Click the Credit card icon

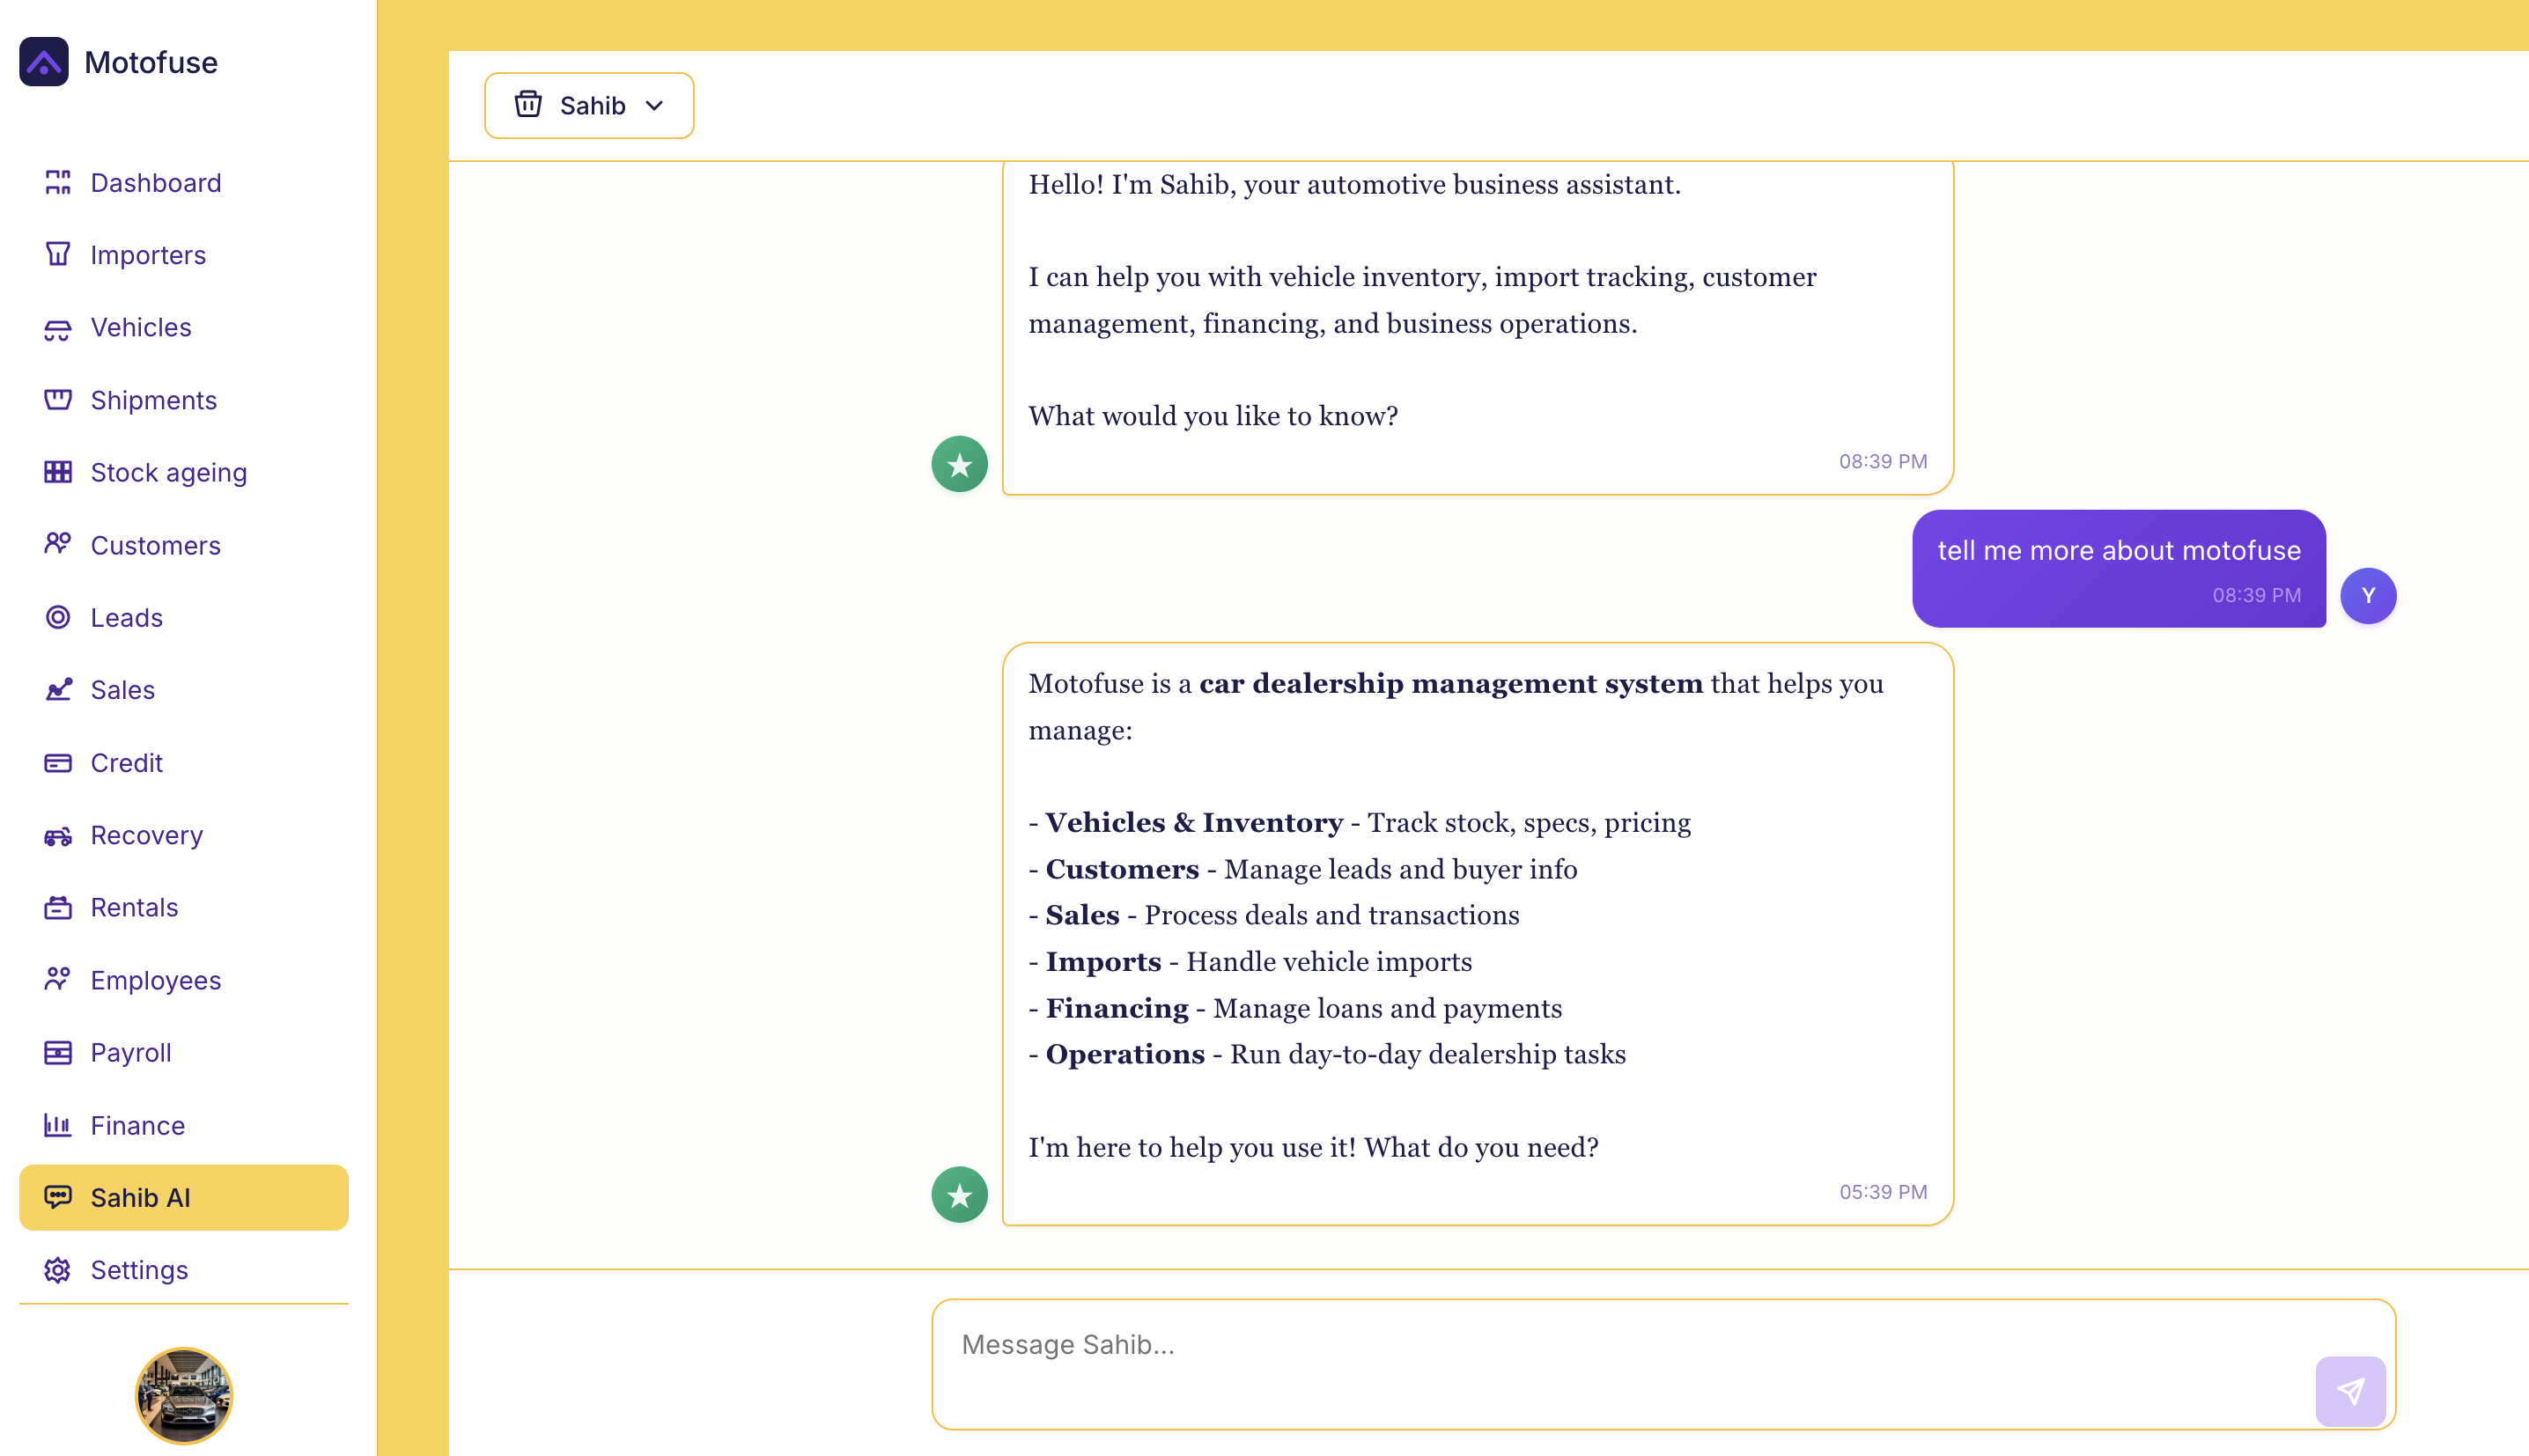58,762
